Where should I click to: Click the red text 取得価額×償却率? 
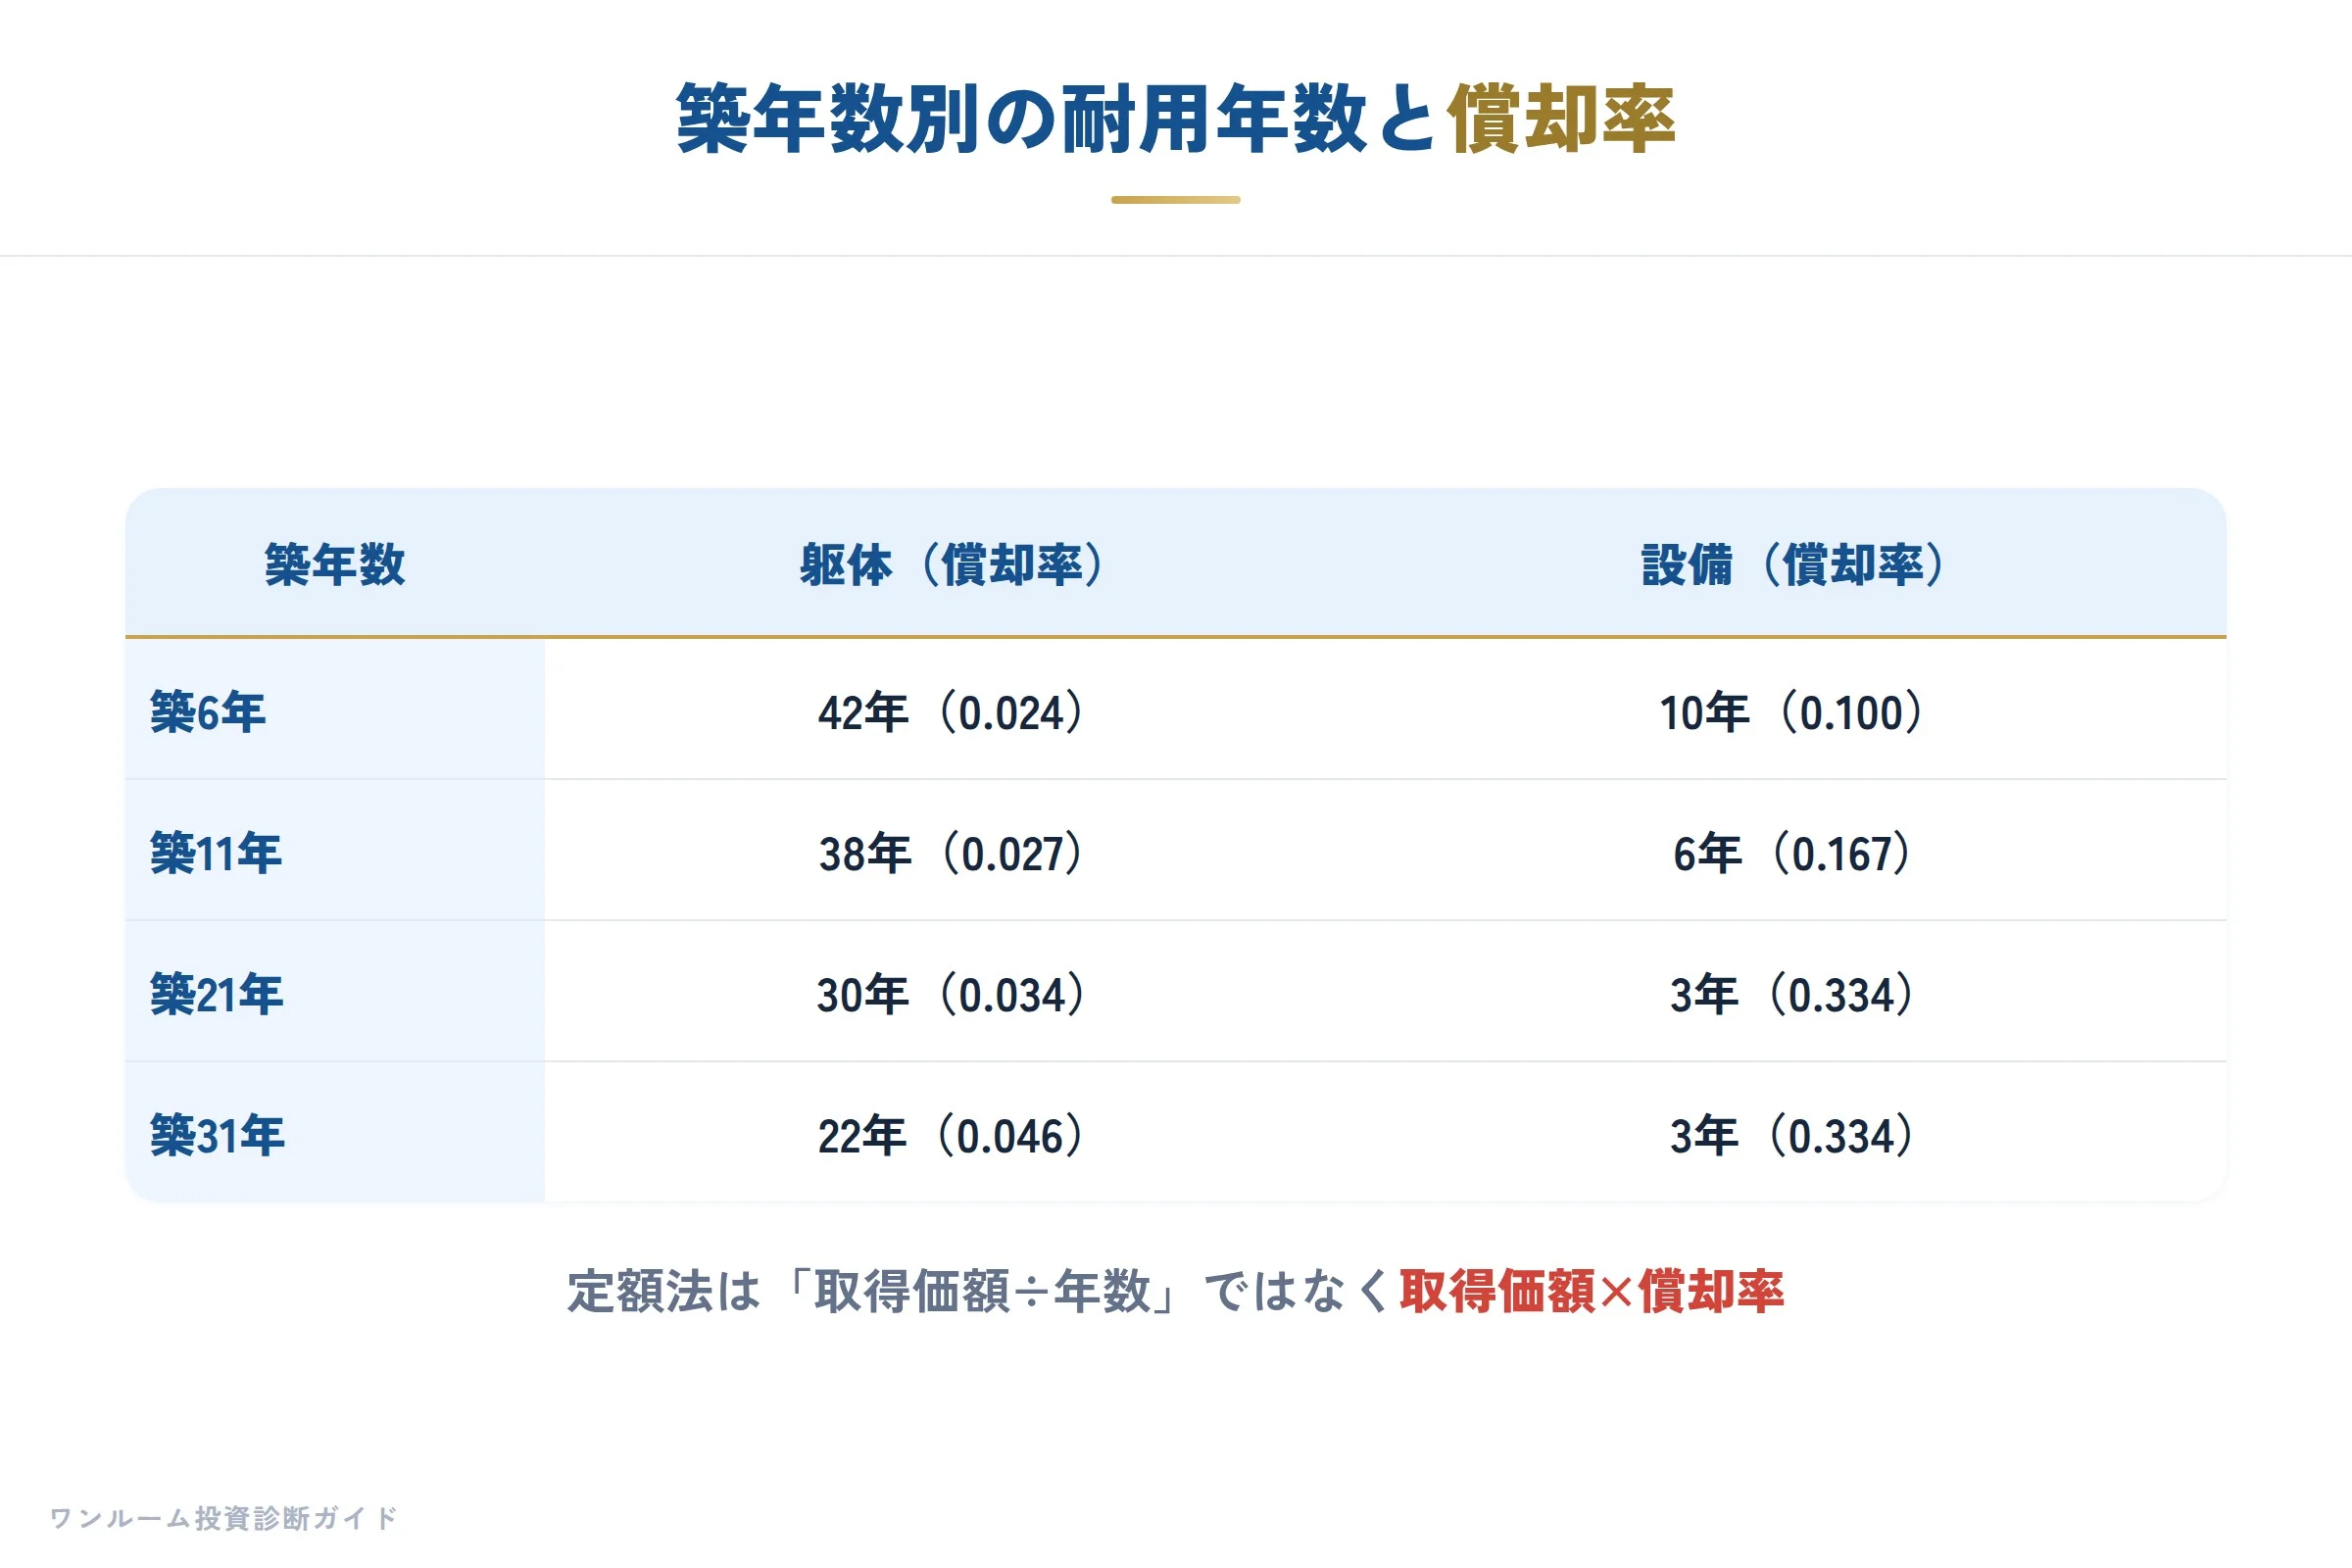[x=1591, y=1290]
